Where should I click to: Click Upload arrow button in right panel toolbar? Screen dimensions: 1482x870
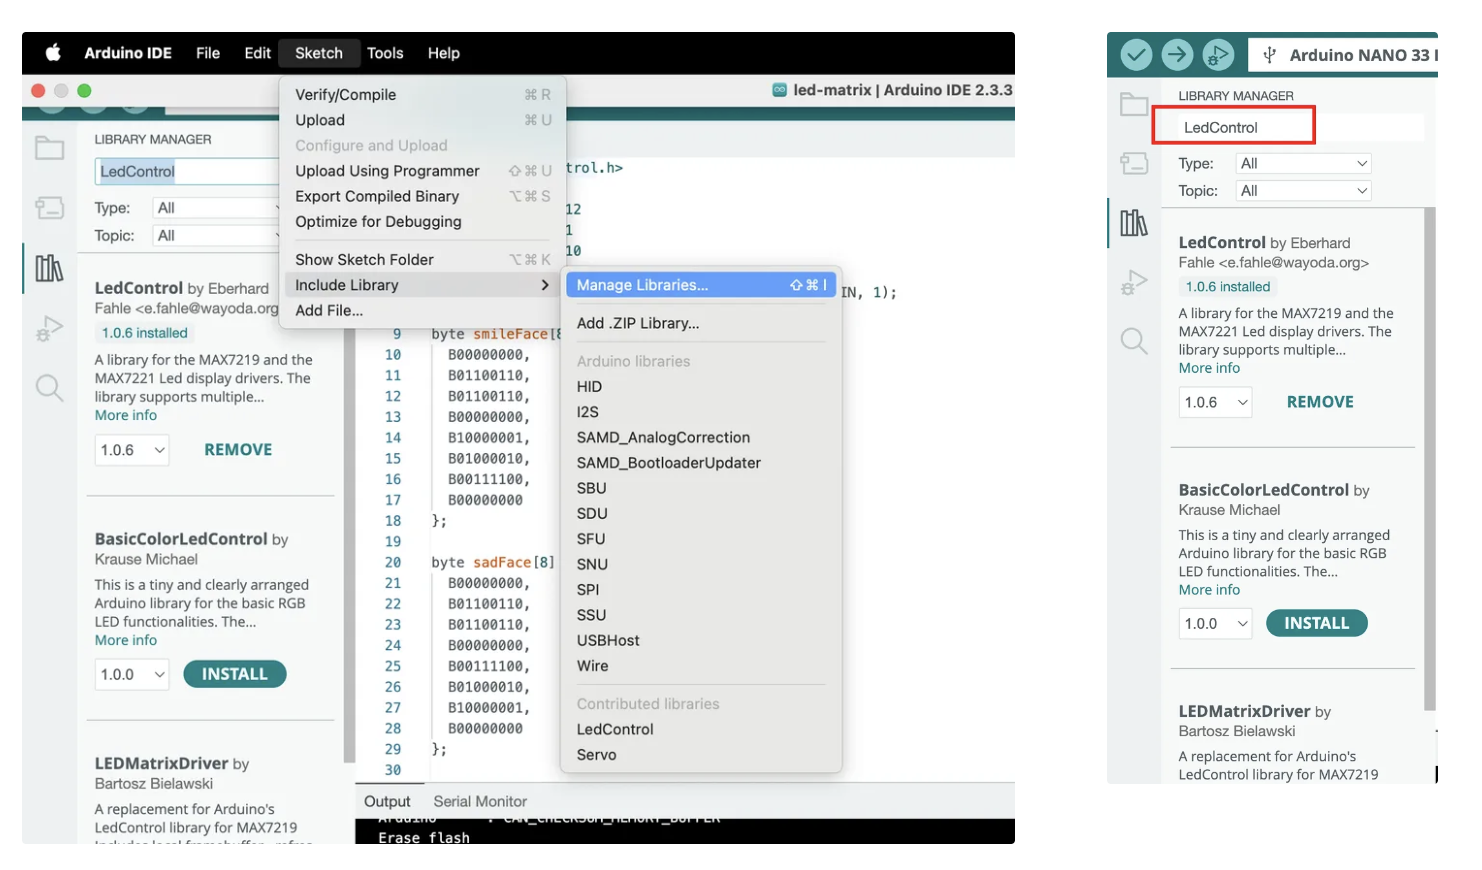click(1177, 55)
